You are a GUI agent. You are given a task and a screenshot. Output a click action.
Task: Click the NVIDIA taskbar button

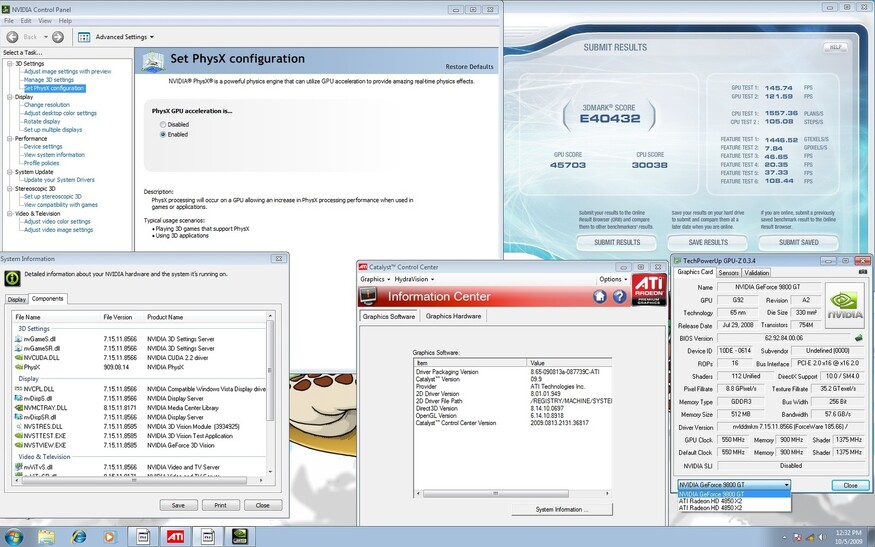pyautogui.click(x=239, y=537)
